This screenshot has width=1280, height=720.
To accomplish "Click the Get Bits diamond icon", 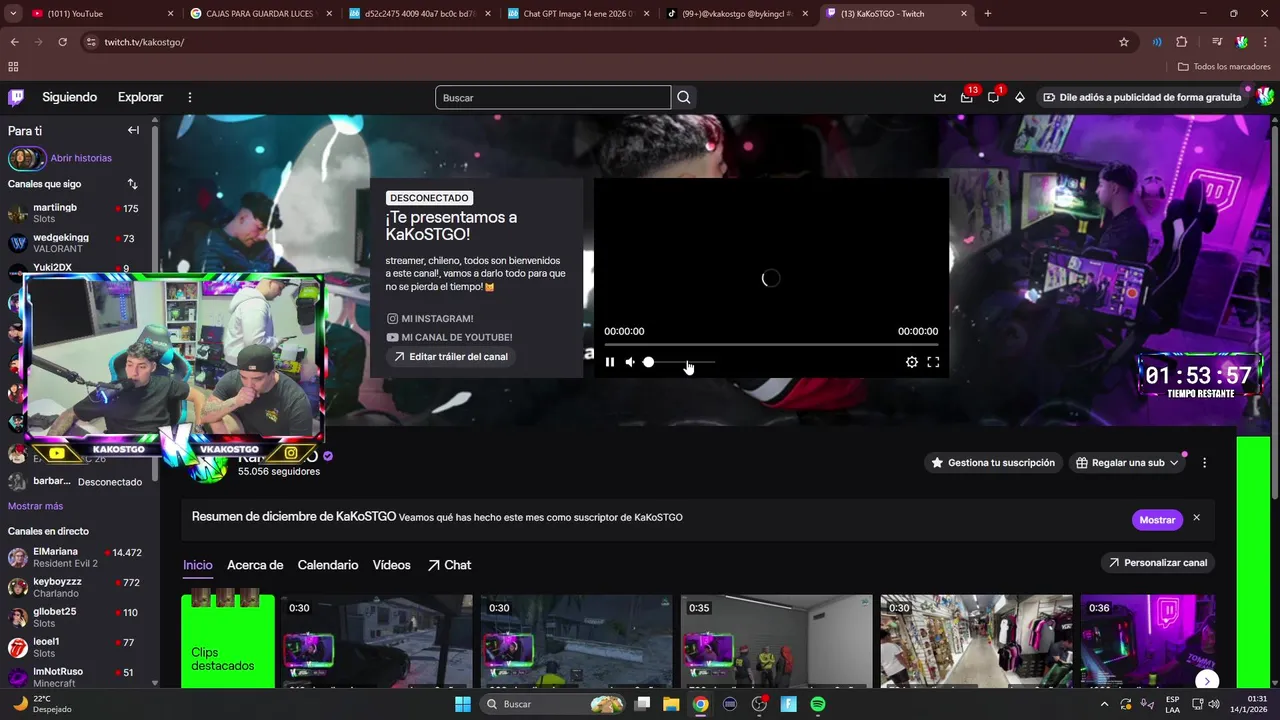I will pos(1020,97).
